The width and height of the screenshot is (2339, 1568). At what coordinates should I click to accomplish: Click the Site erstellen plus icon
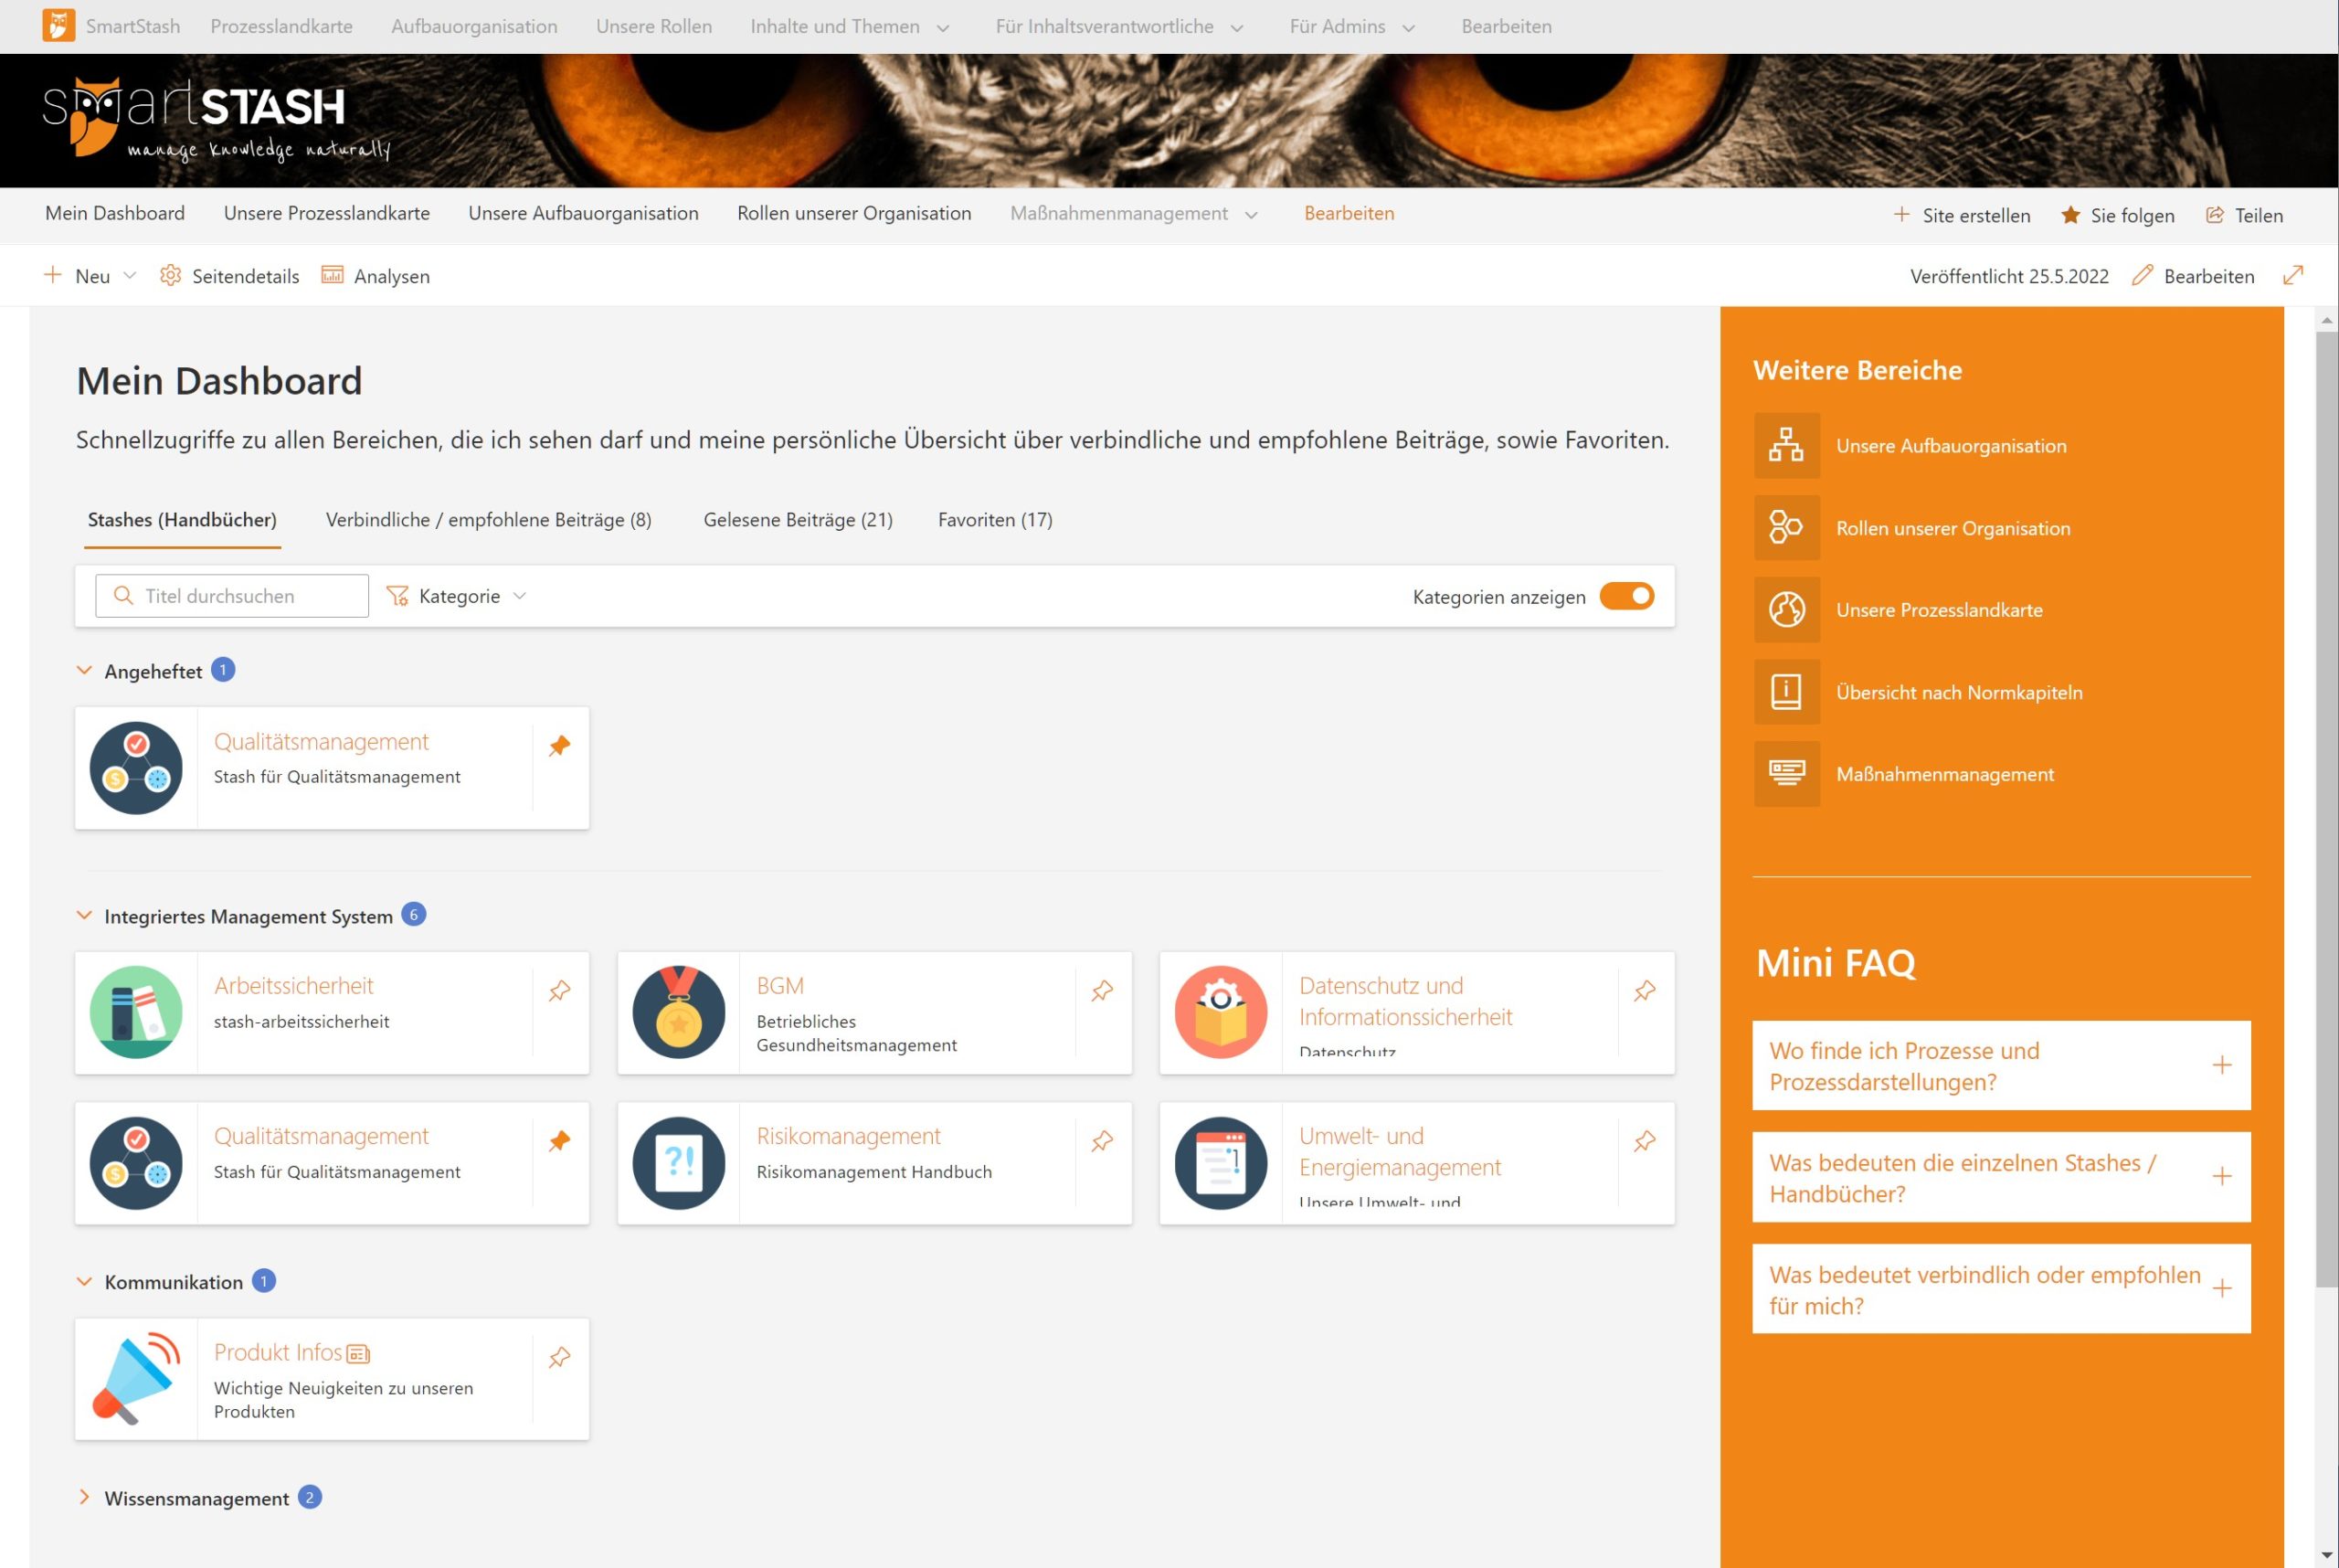coord(1901,215)
